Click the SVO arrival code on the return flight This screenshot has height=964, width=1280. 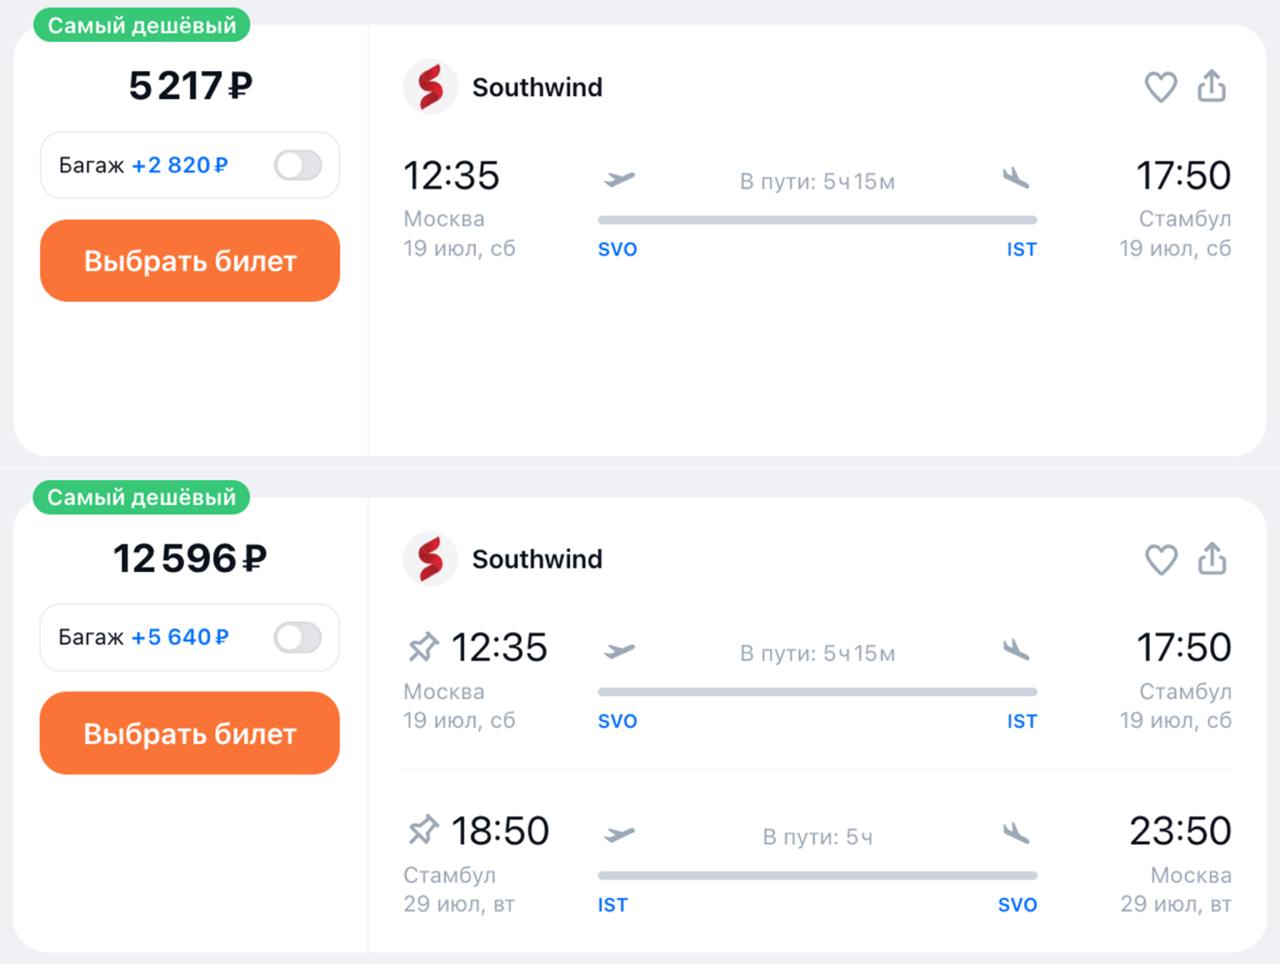click(x=1017, y=905)
